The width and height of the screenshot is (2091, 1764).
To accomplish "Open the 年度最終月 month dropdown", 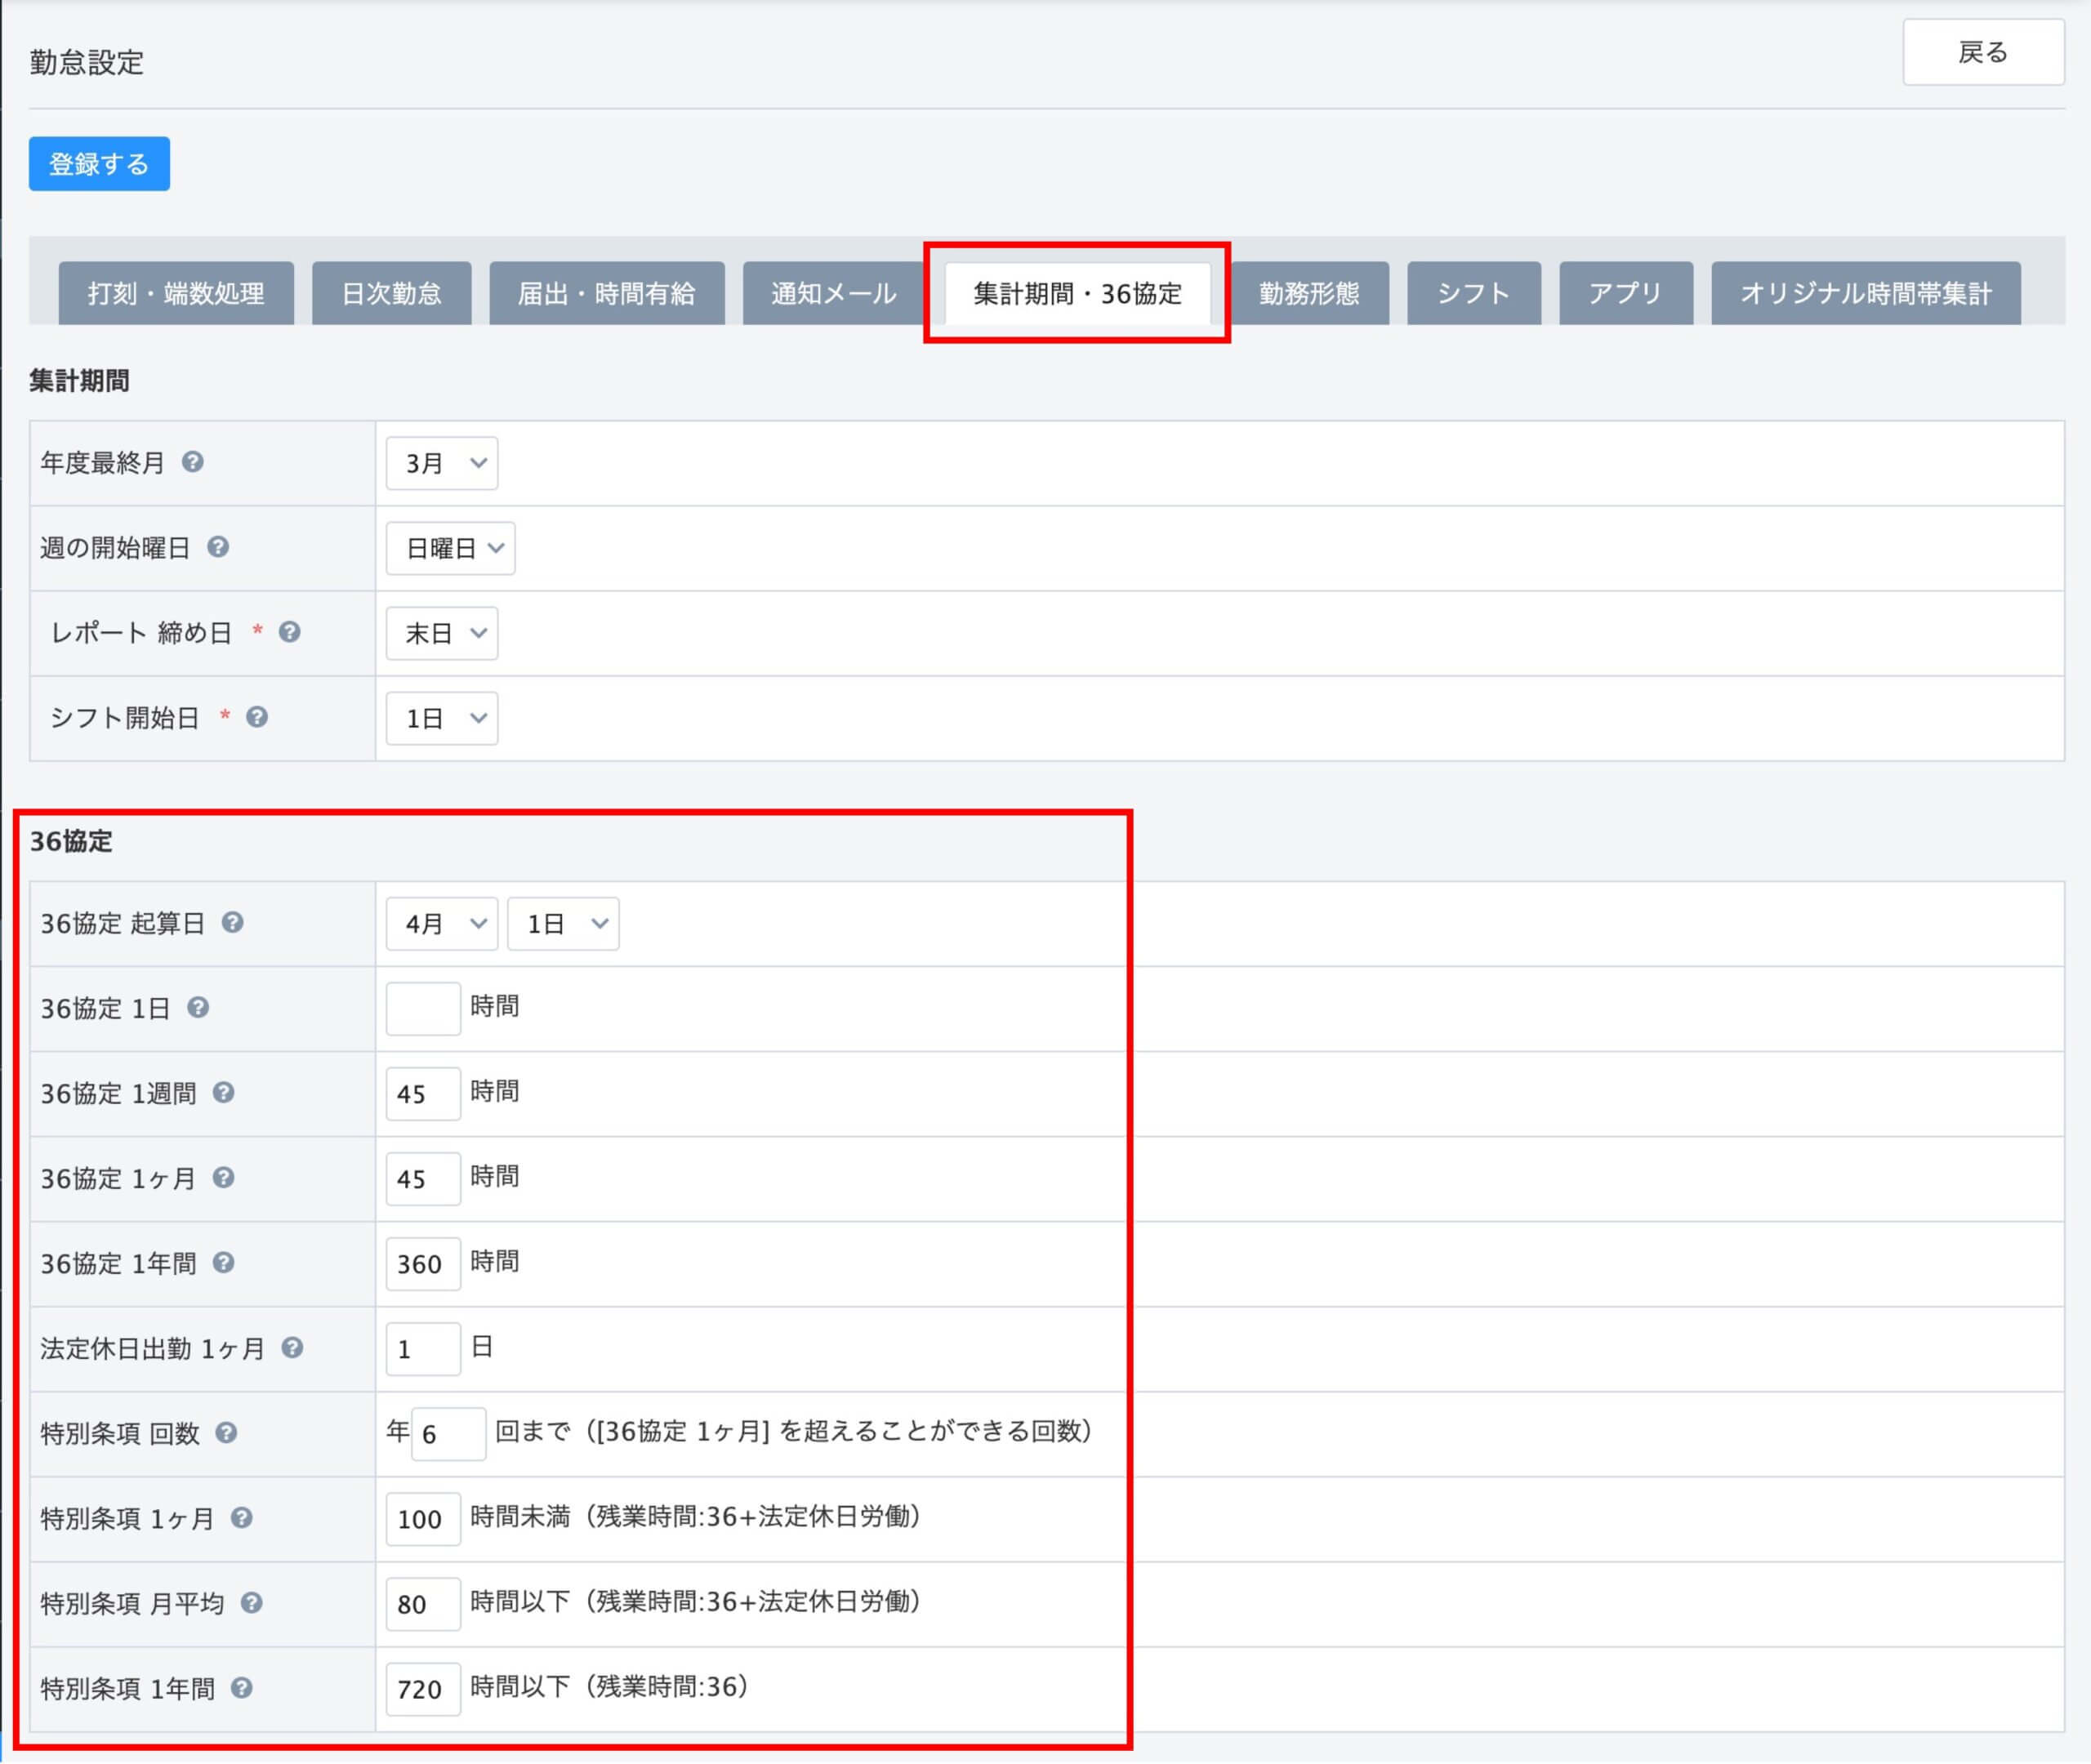I will pyautogui.click(x=442, y=463).
